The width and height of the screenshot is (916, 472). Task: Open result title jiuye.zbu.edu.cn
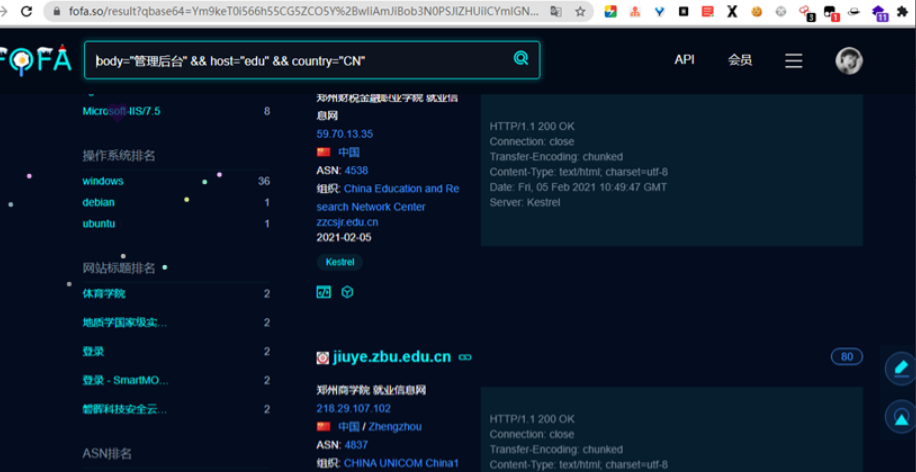(x=392, y=357)
